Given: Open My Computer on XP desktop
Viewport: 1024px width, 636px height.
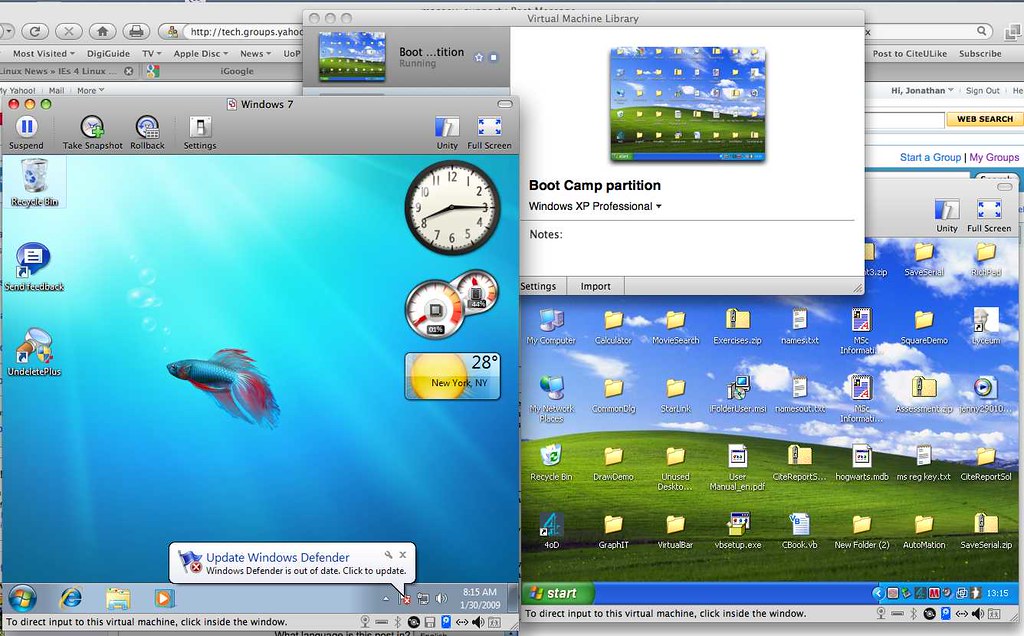Looking at the screenshot, I should (551, 326).
